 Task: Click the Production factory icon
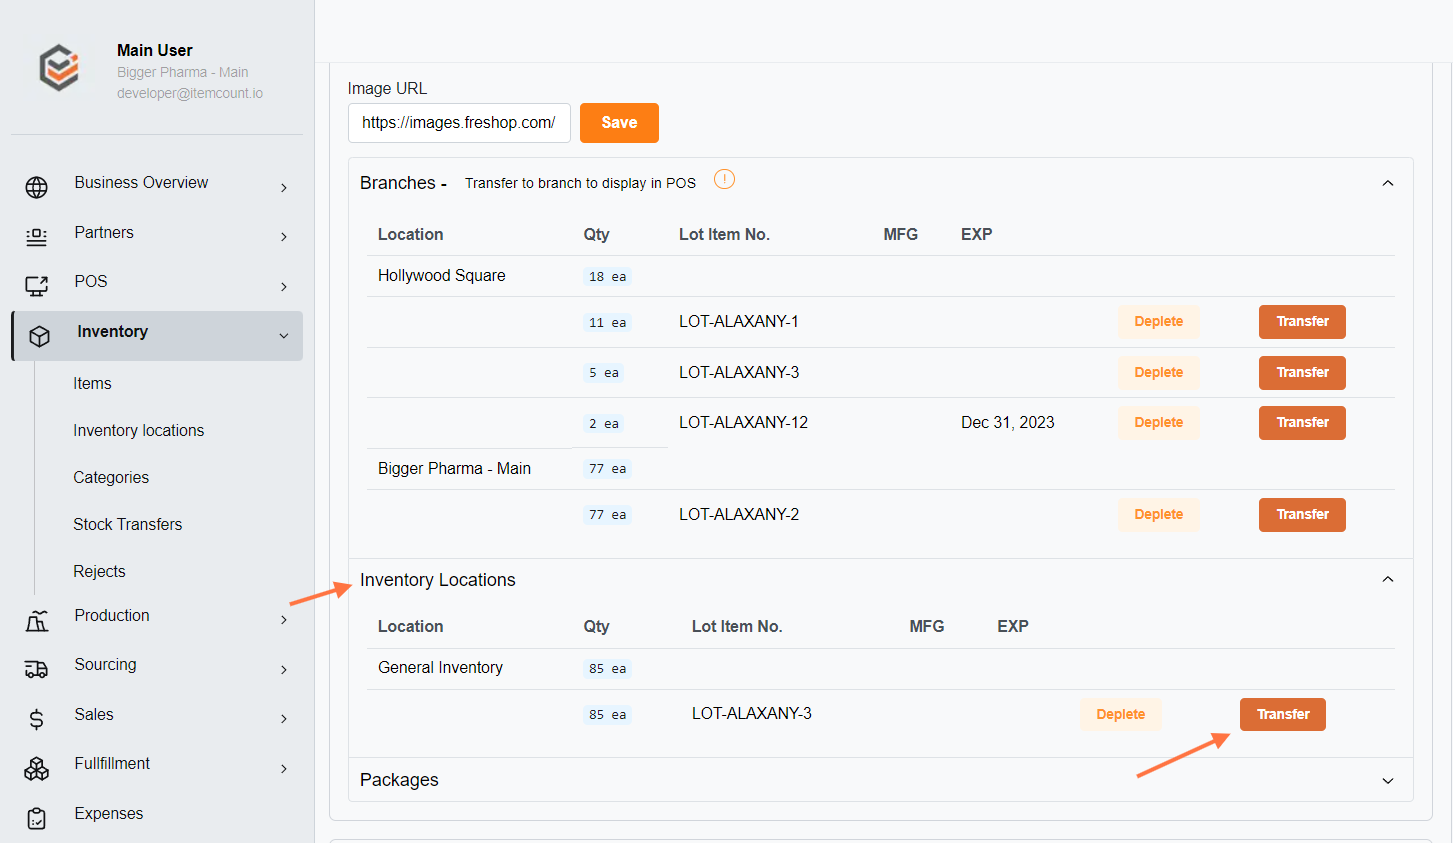tap(37, 620)
